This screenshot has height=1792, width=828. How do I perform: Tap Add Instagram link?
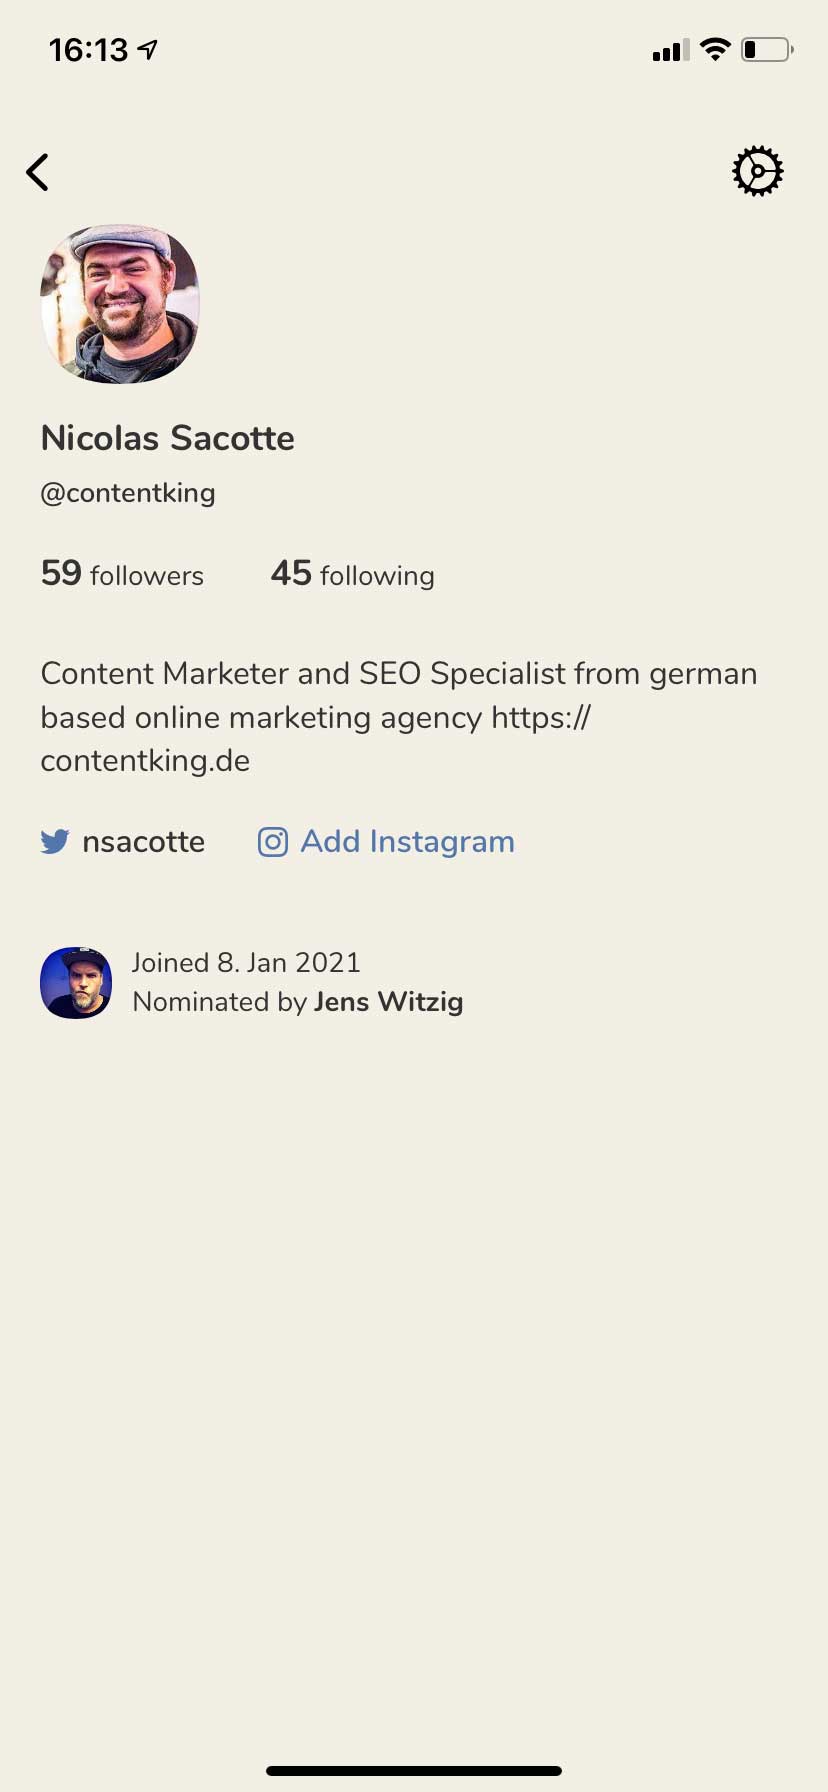tap(407, 842)
